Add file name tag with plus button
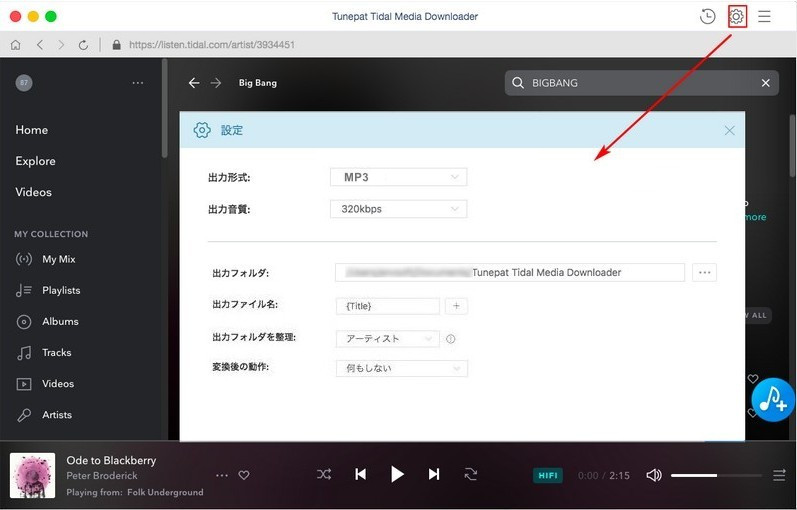This screenshot has width=797, height=510. [456, 306]
